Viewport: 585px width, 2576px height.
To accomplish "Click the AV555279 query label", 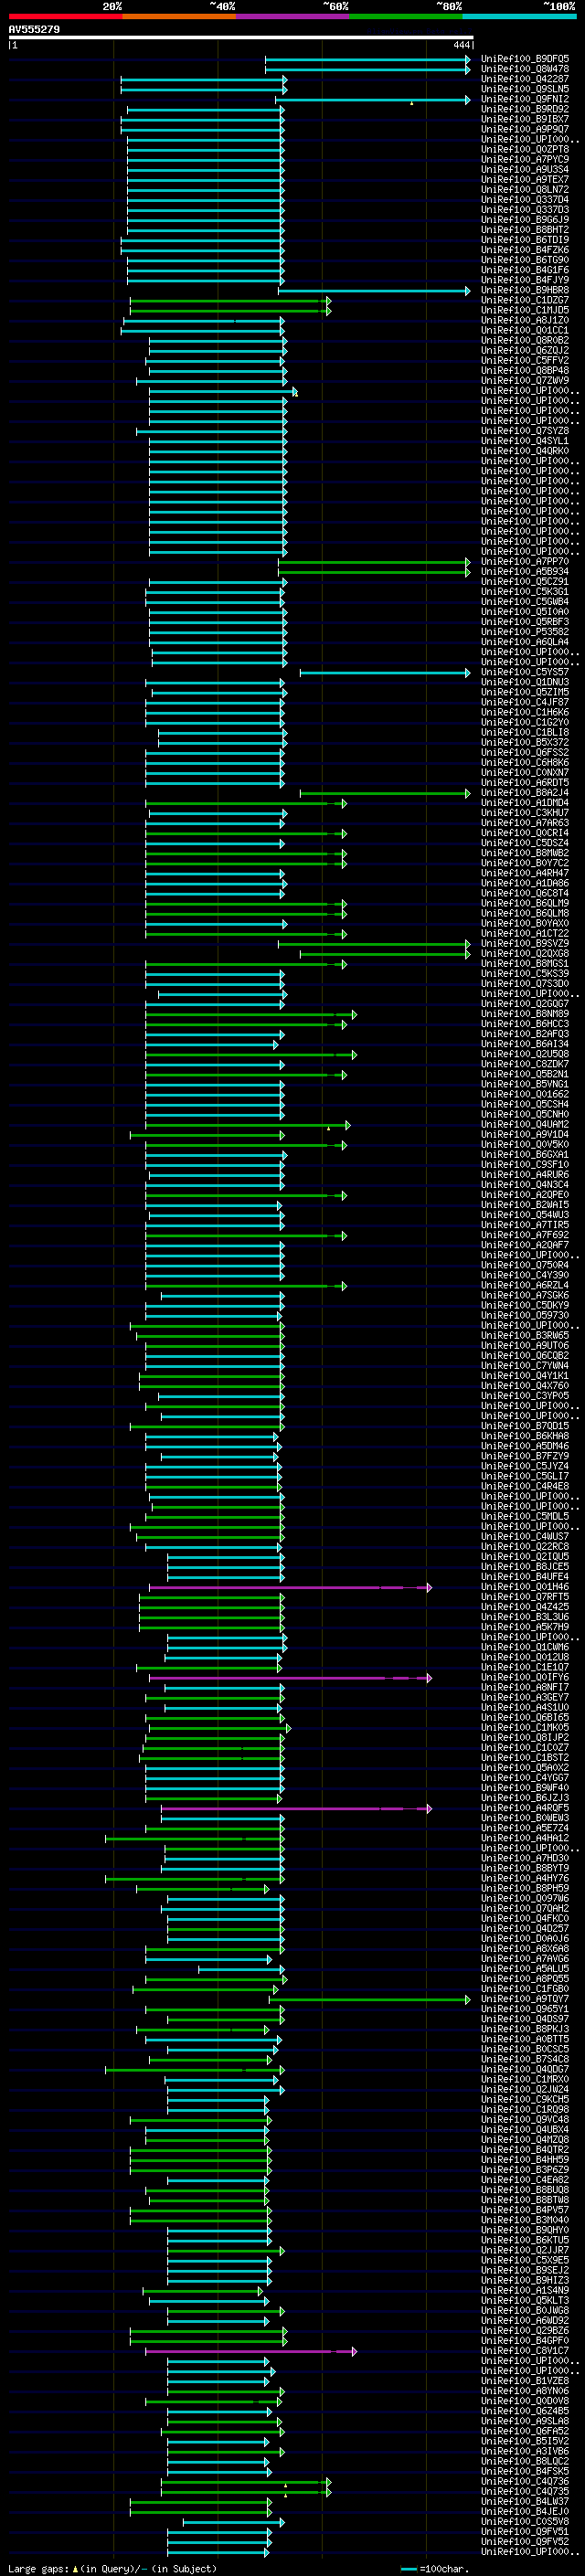I will point(34,30).
